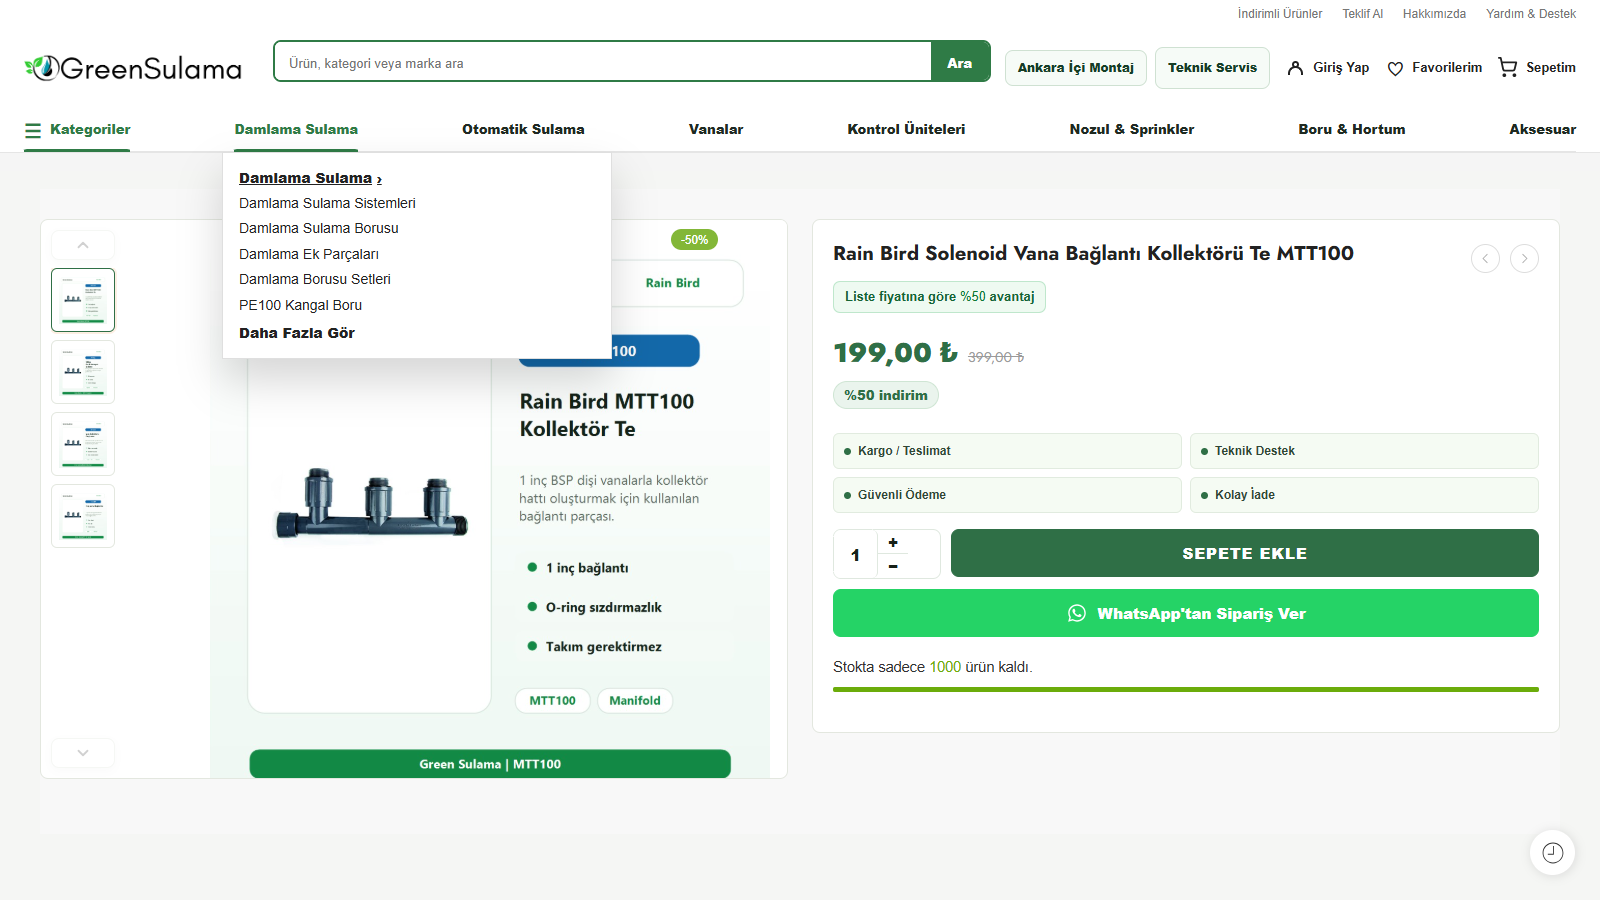Click the -50% discount badge

[695, 240]
